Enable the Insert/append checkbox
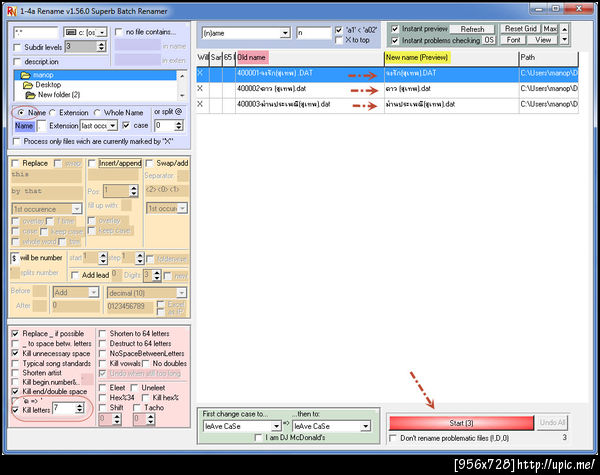The image size is (600, 475). coord(92,163)
